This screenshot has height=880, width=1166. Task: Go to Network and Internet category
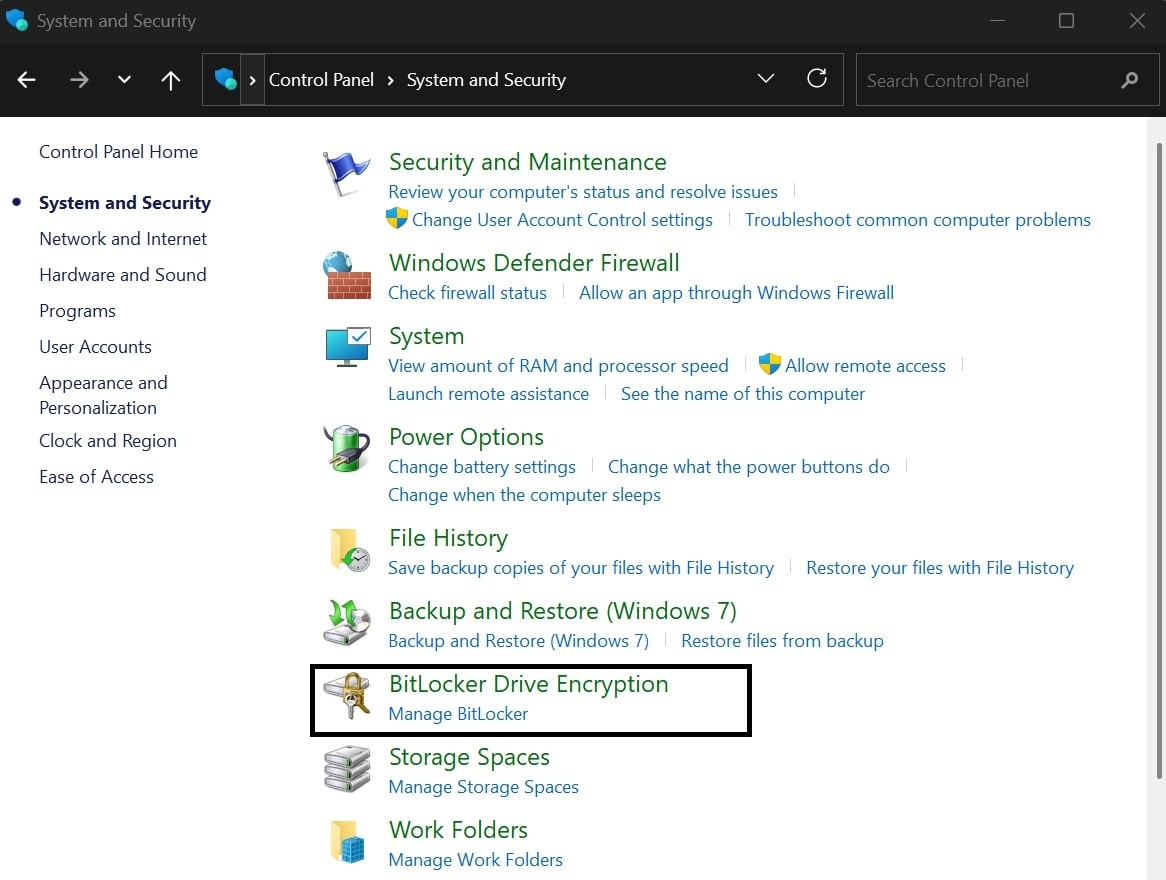pos(123,239)
